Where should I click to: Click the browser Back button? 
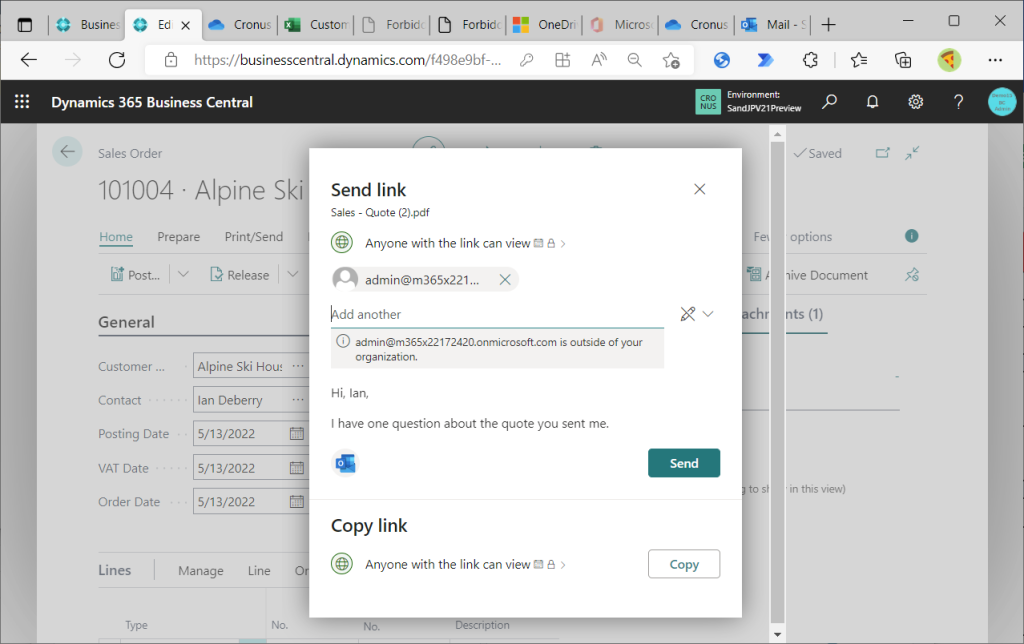point(29,60)
